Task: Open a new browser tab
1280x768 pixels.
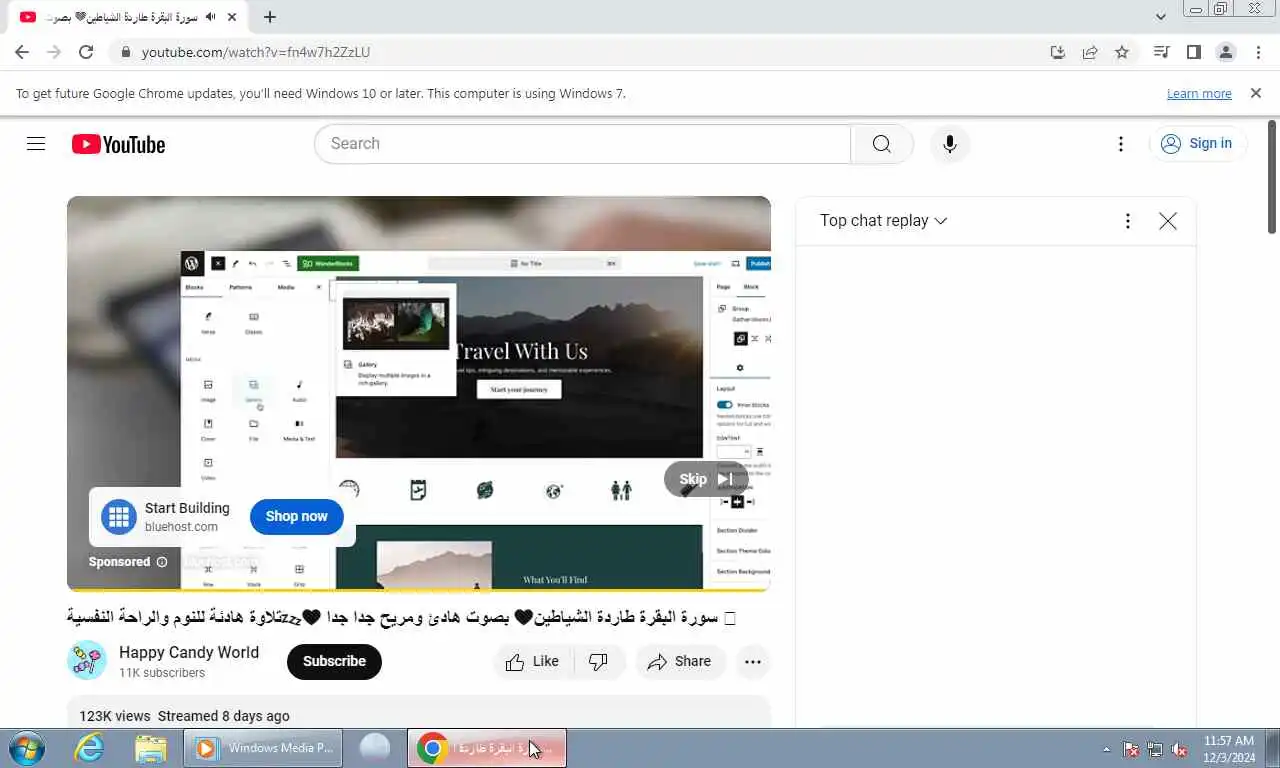Action: (x=270, y=17)
